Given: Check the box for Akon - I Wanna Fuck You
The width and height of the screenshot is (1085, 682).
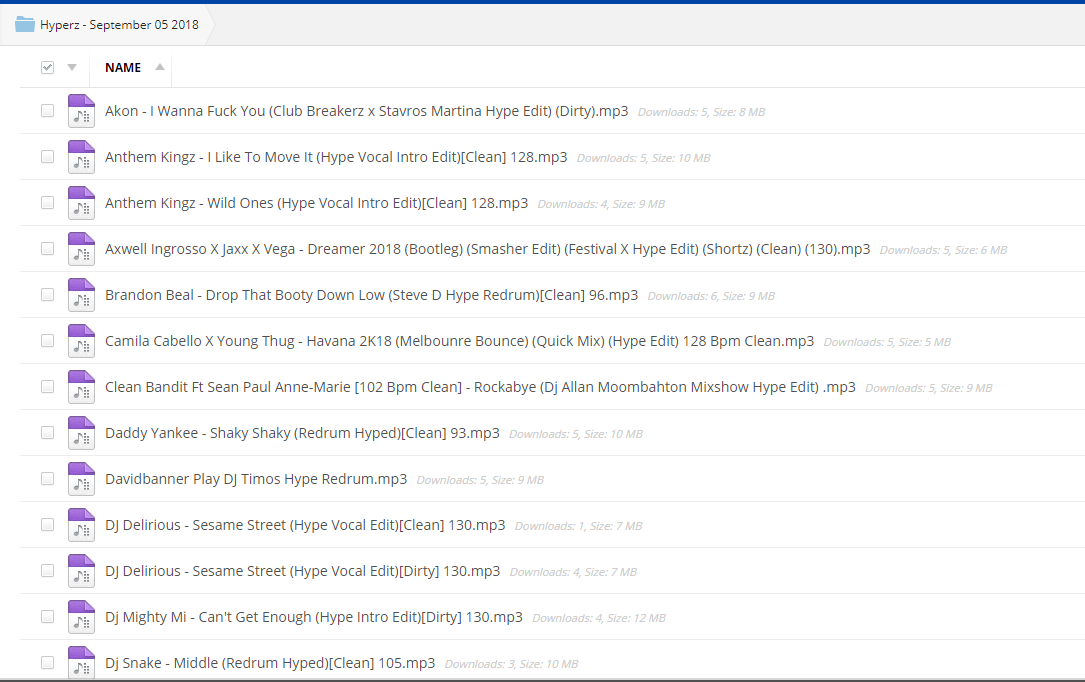Looking at the screenshot, I should tap(47, 111).
